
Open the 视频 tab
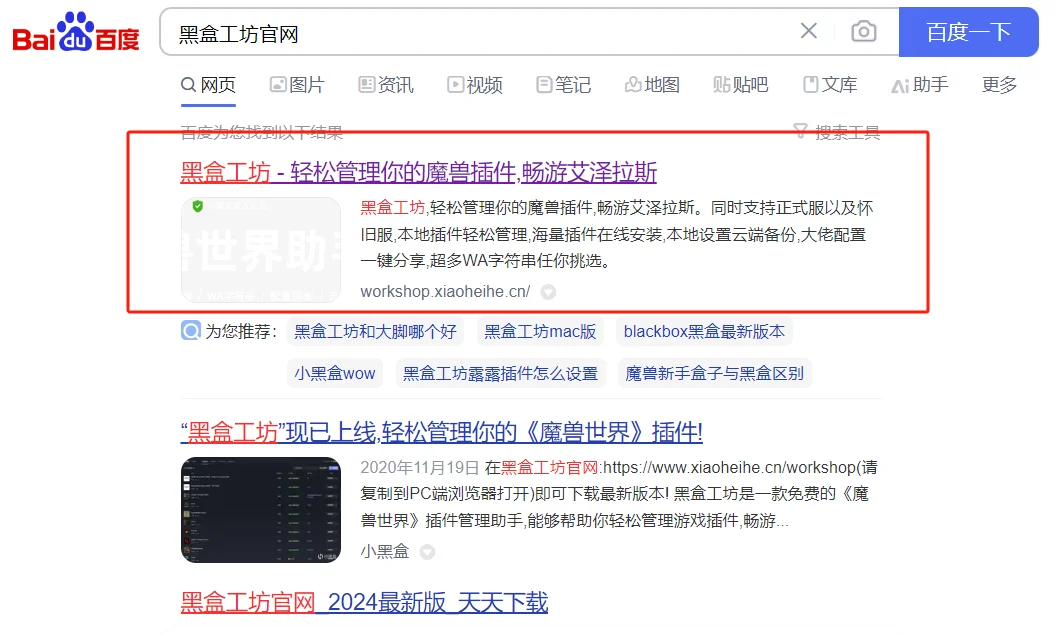point(475,85)
